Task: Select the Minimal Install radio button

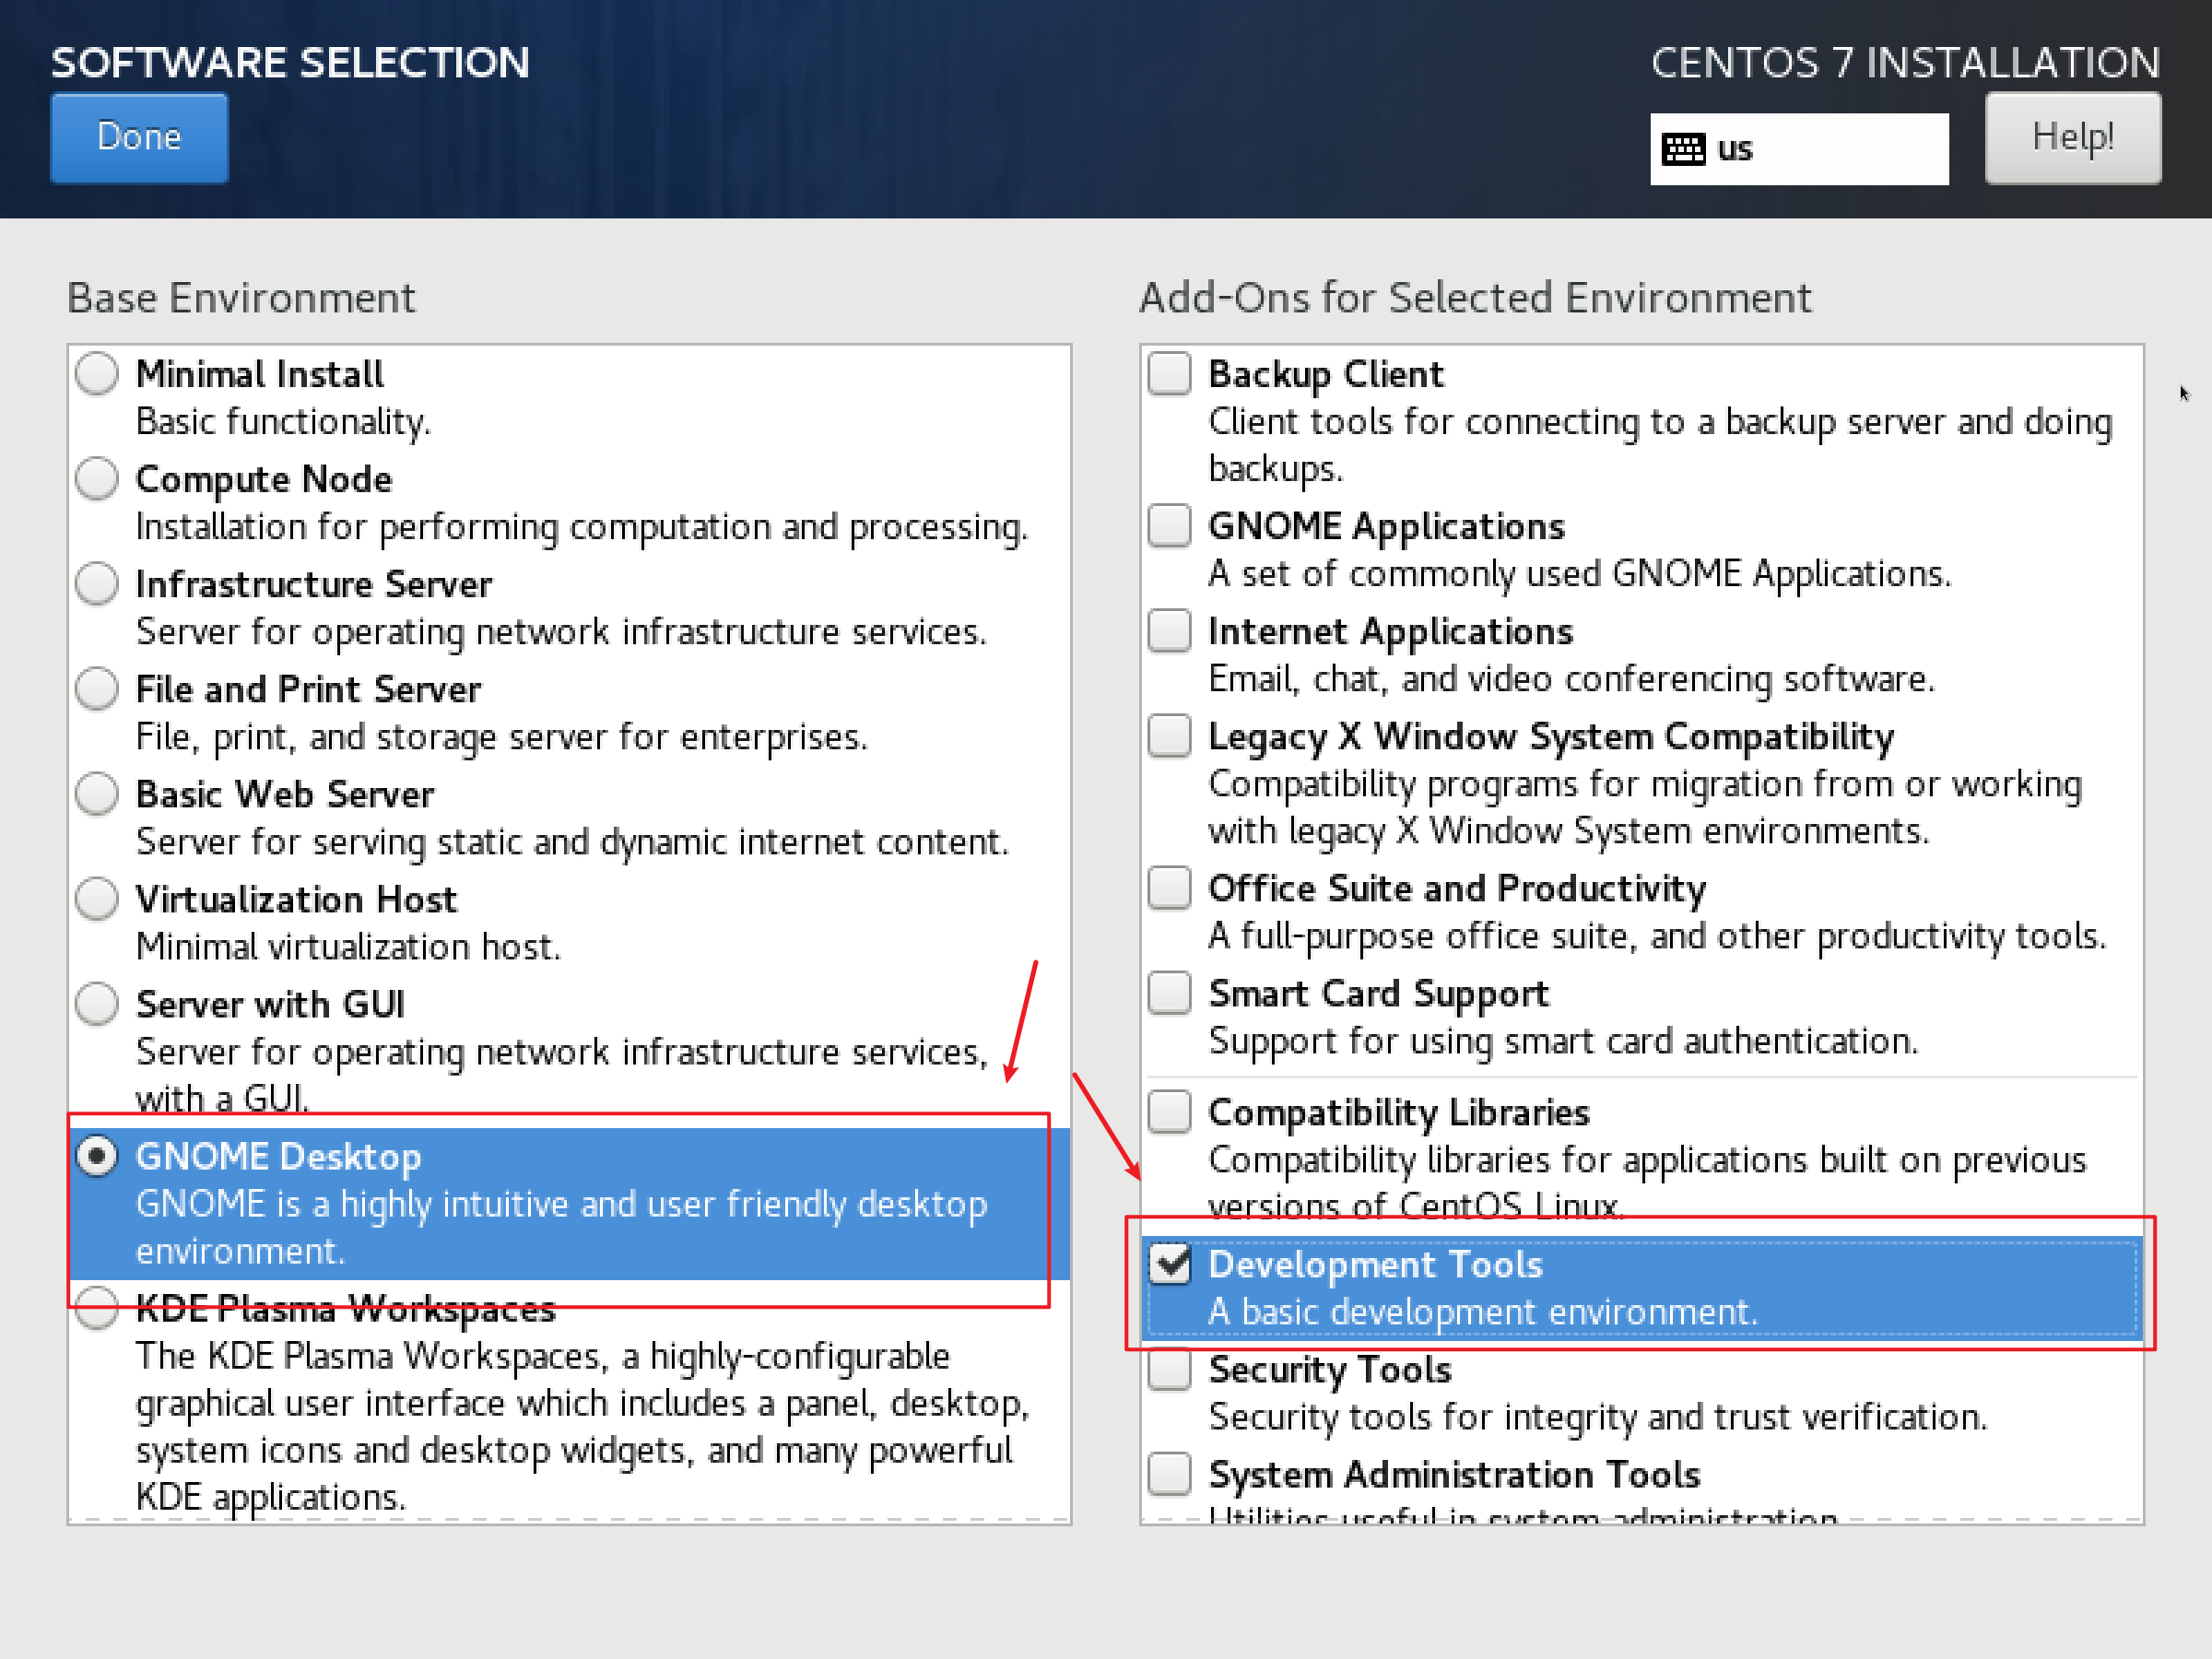Action: point(97,374)
